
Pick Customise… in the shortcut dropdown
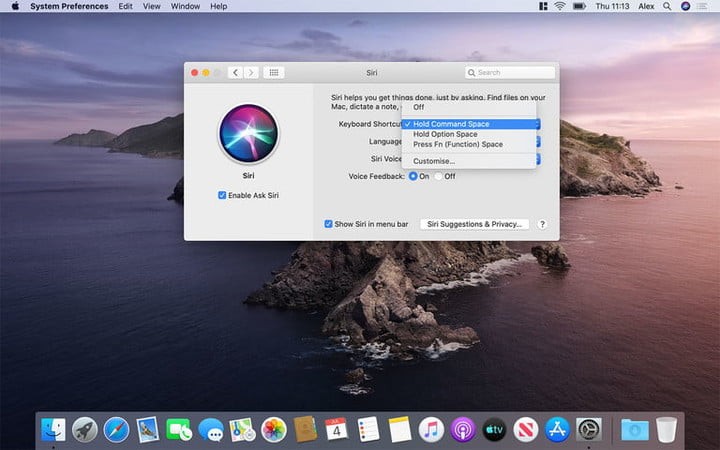click(x=434, y=161)
